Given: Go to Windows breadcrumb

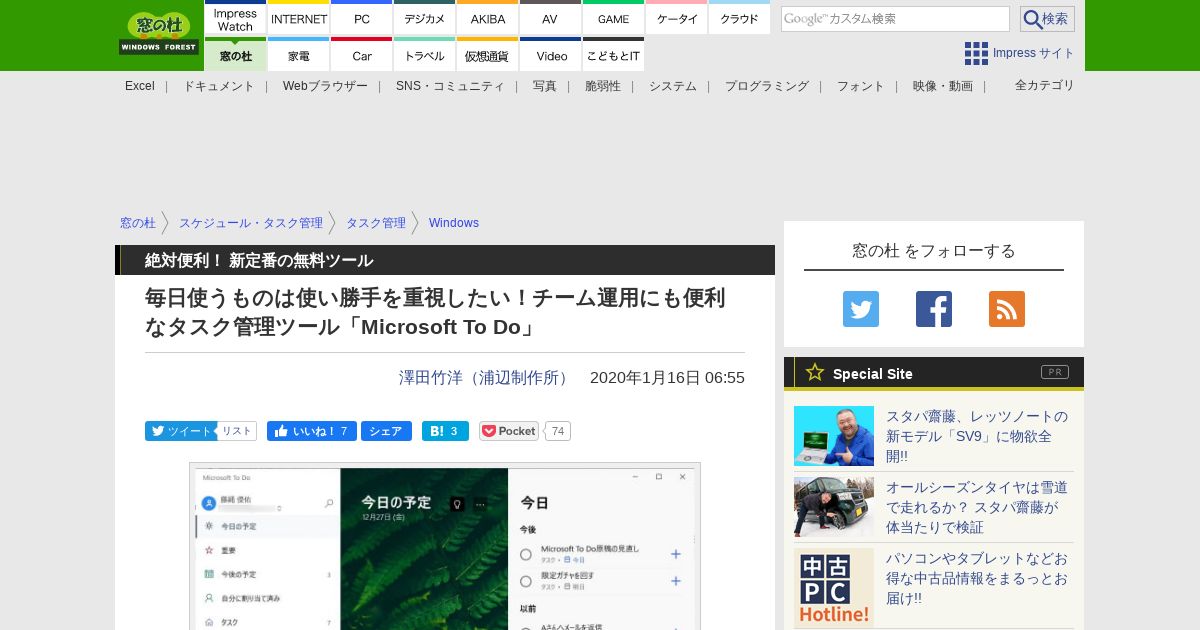Looking at the screenshot, I should [x=454, y=223].
